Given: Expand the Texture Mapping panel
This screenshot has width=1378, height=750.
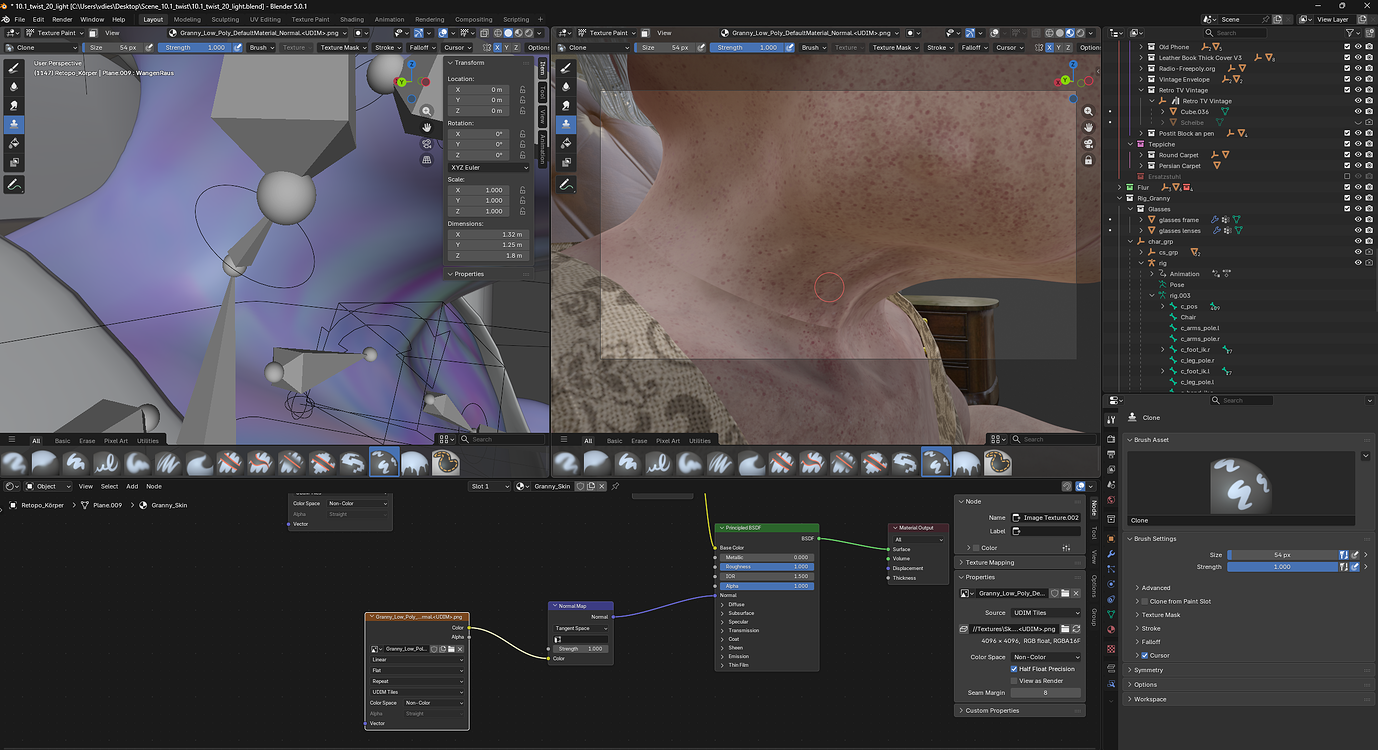Looking at the screenshot, I should click(x=1020, y=562).
